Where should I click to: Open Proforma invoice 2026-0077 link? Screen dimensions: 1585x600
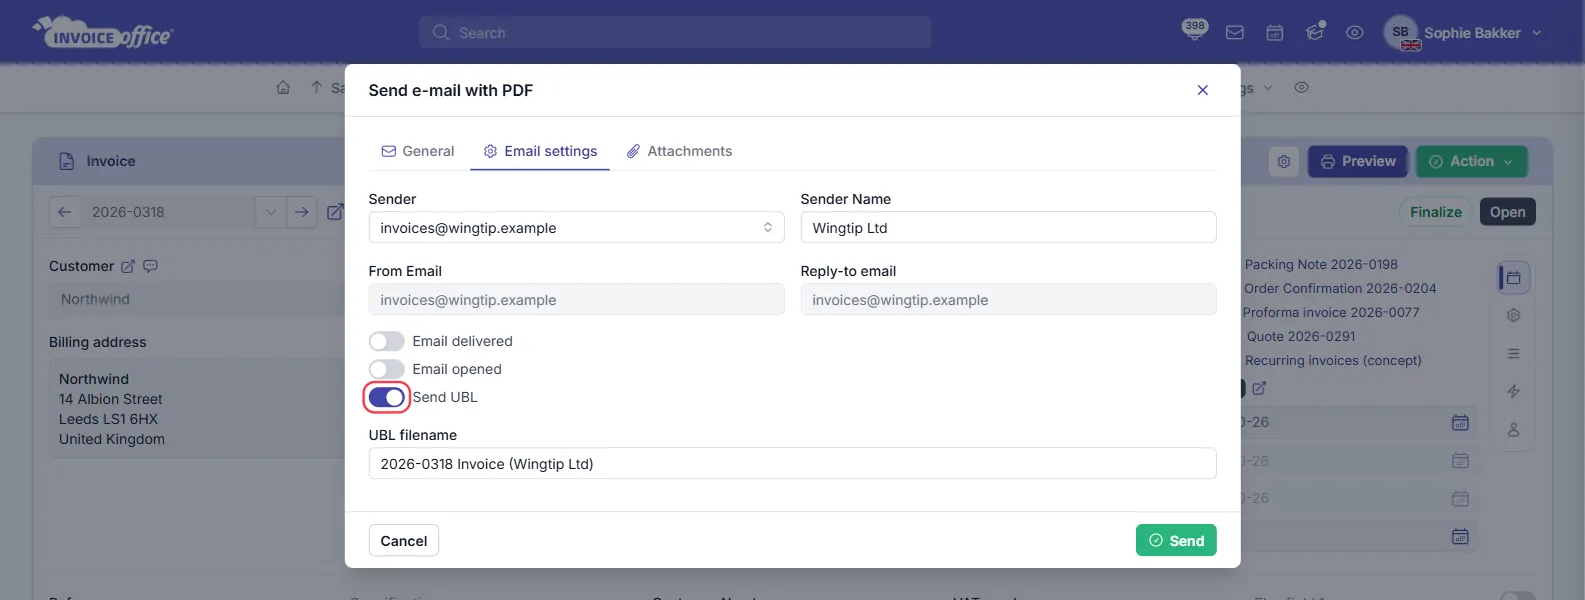tap(1331, 312)
